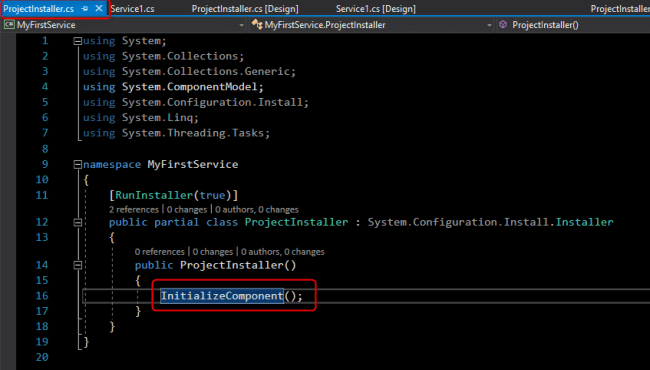The image size is (650, 370).
Task: Open the ProjectInstaller.cs [Design] tab
Action: [x=245, y=9]
